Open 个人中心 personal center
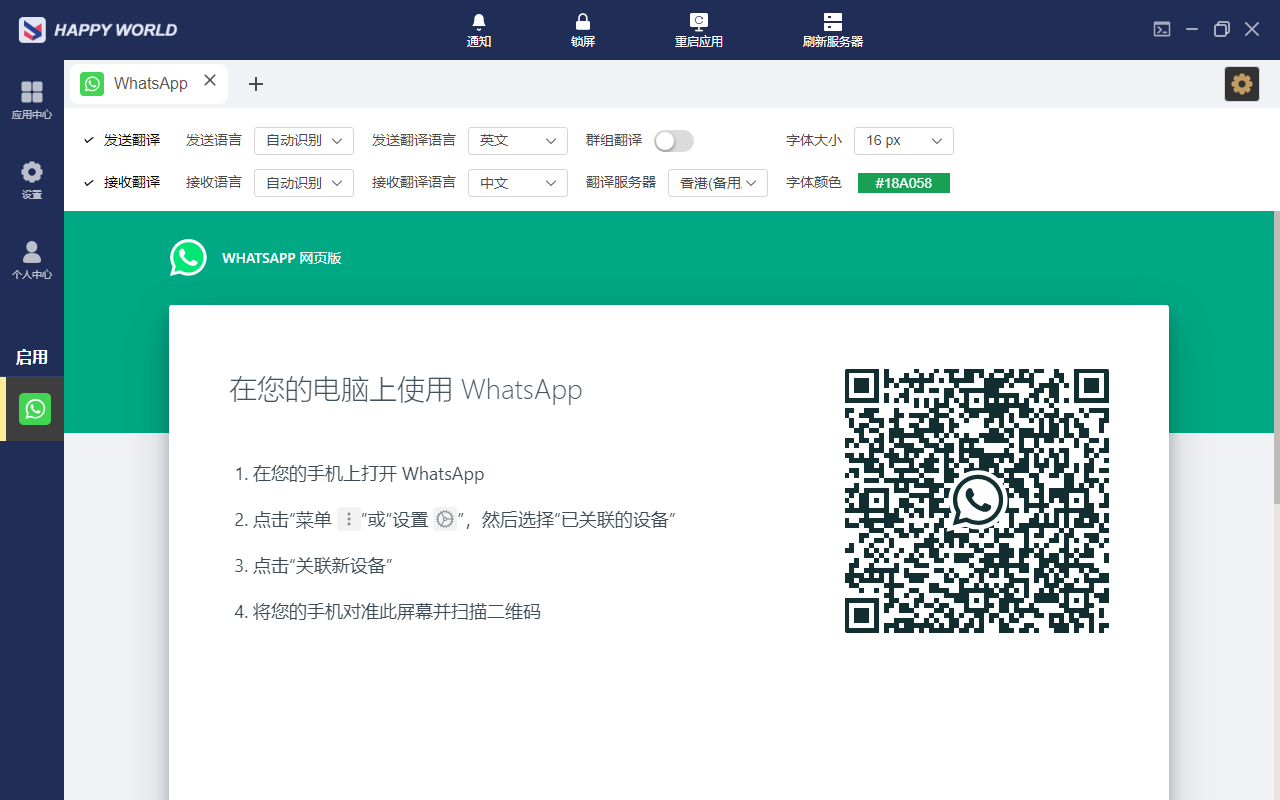The image size is (1280, 800). (32, 260)
